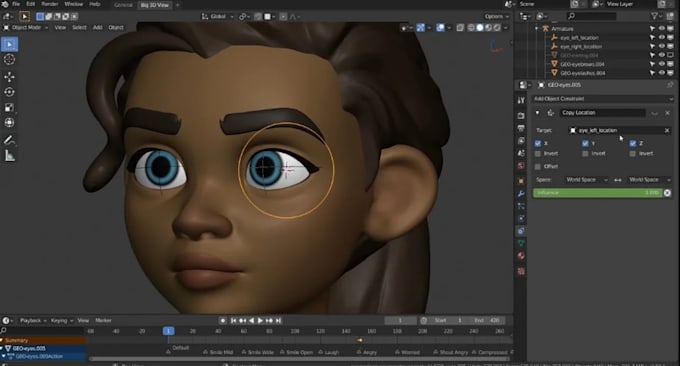Open the Keying menu in timeline

pyautogui.click(x=61, y=321)
